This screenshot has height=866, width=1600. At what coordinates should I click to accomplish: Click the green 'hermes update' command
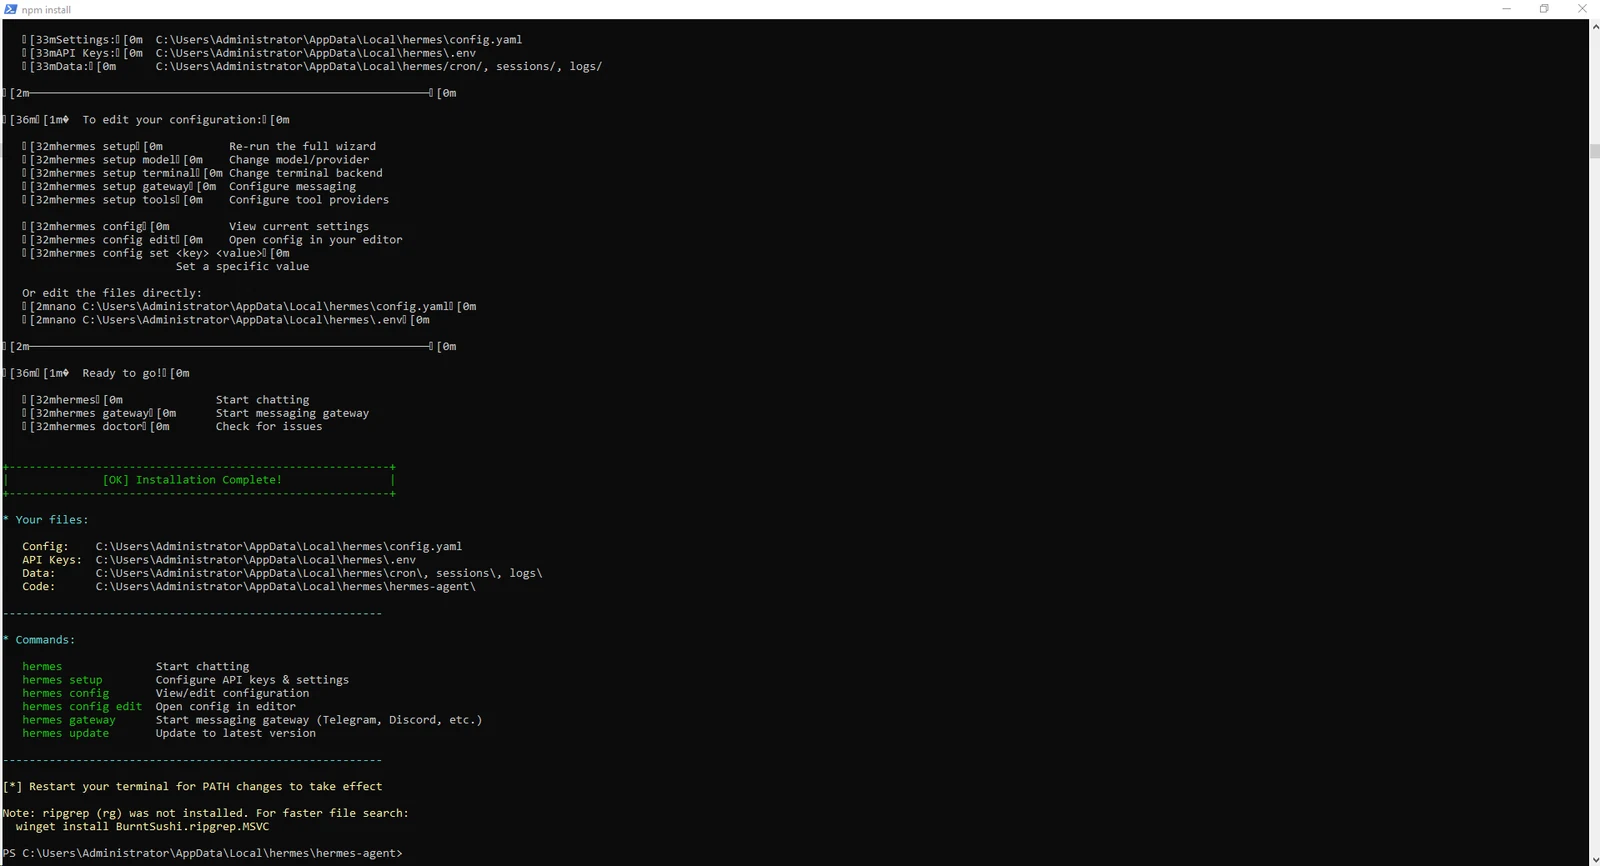[66, 733]
